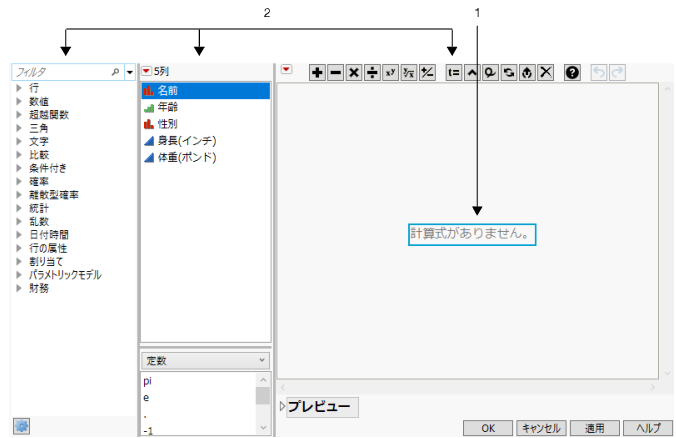Select the 身長(インチ) column
676x438 pixels.
(206, 141)
